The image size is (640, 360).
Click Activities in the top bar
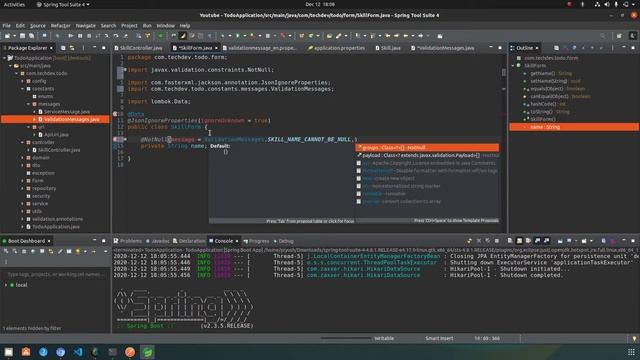click(x=14, y=4)
